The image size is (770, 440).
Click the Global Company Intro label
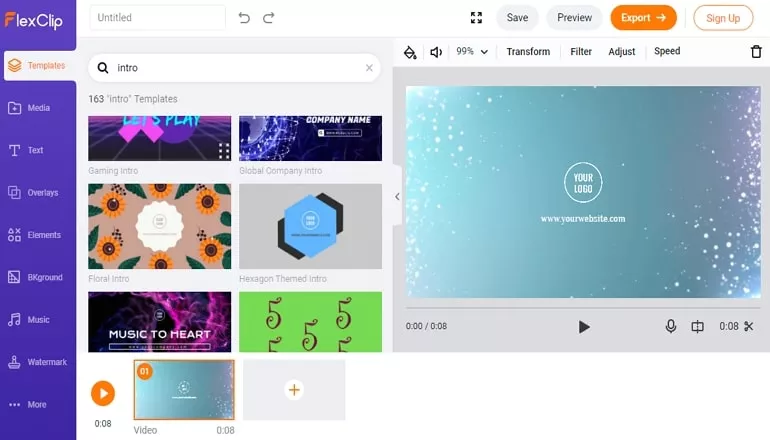(281, 171)
